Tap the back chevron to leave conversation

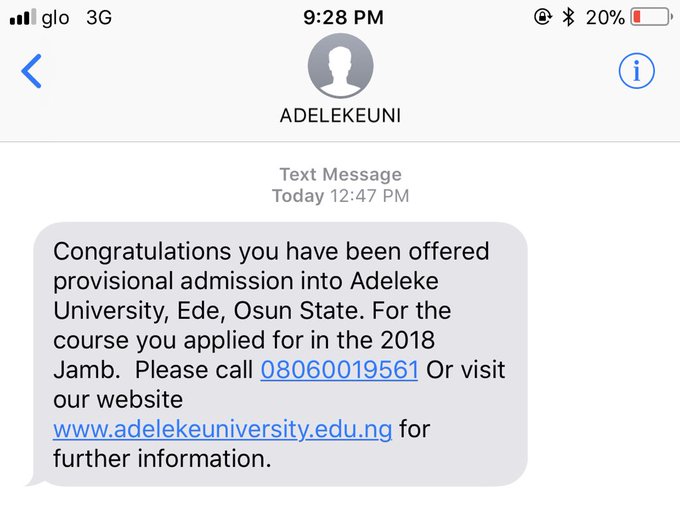click(x=32, y=71)
